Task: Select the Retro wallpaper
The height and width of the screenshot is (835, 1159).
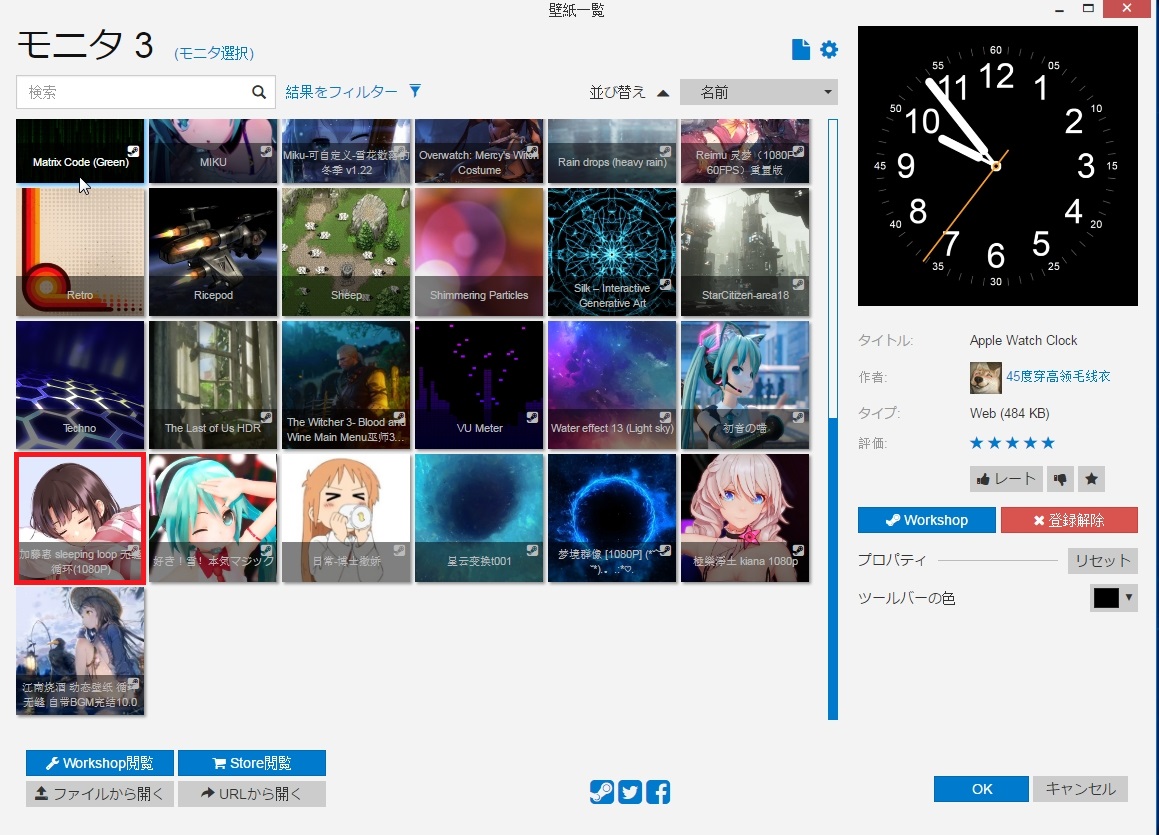Action: click(x=80, y=252)
